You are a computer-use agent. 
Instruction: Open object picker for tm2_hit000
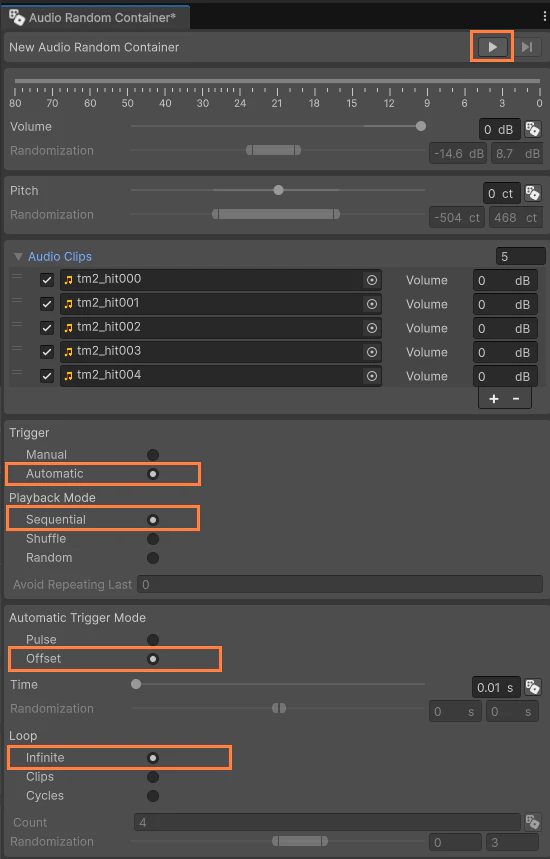pos(372,280)
